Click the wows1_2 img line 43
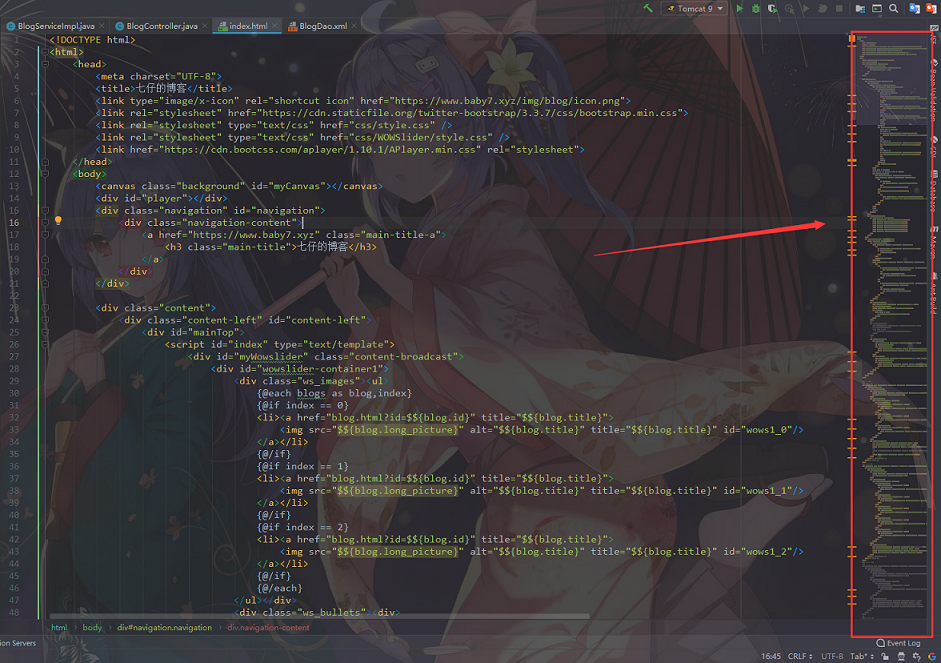Viewport: 941px width, 663px height. 541,551
